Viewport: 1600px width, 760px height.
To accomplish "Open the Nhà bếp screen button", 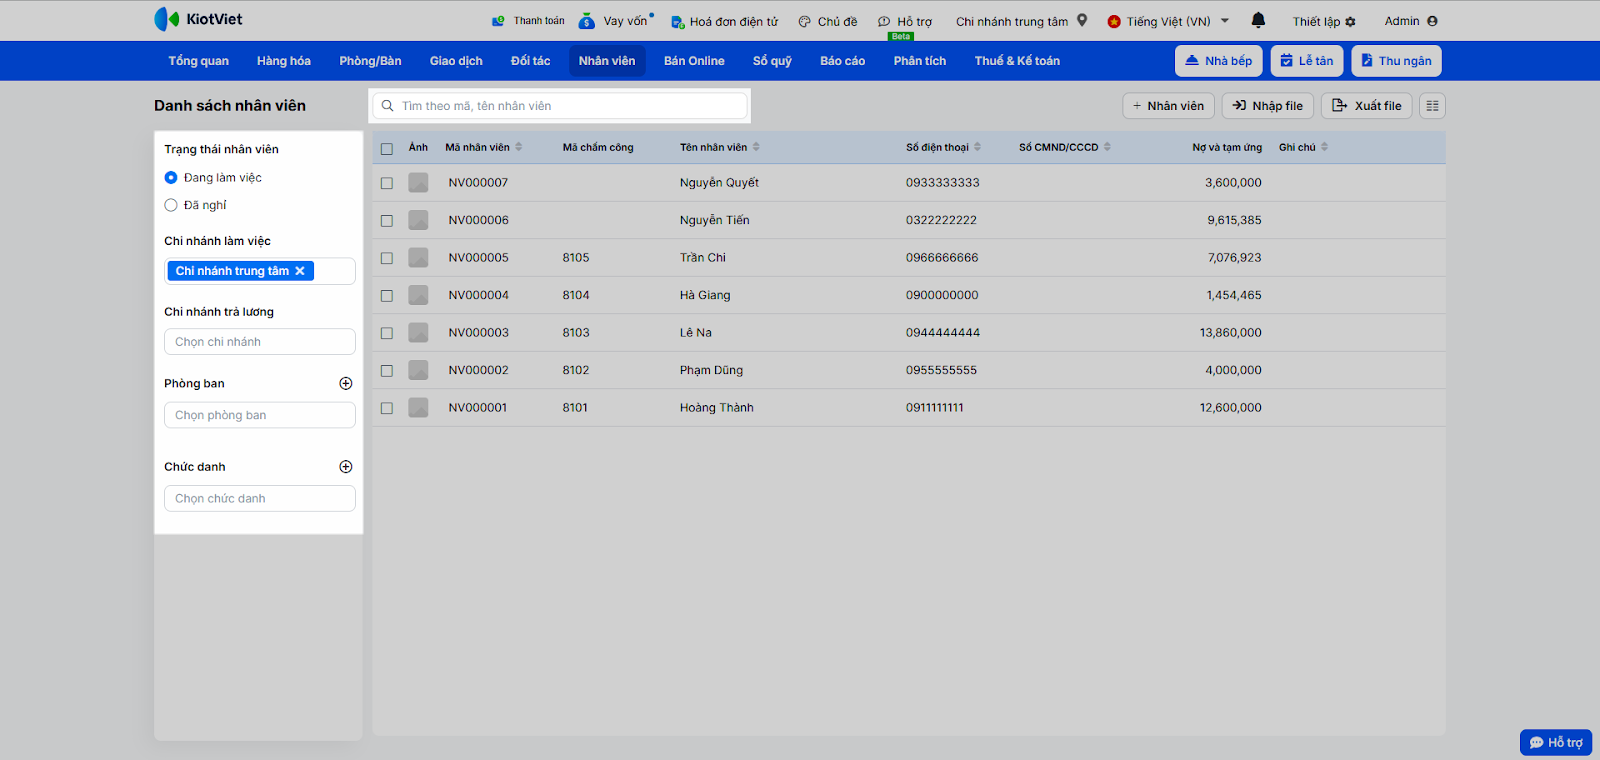I will (x=1219, y=61).
